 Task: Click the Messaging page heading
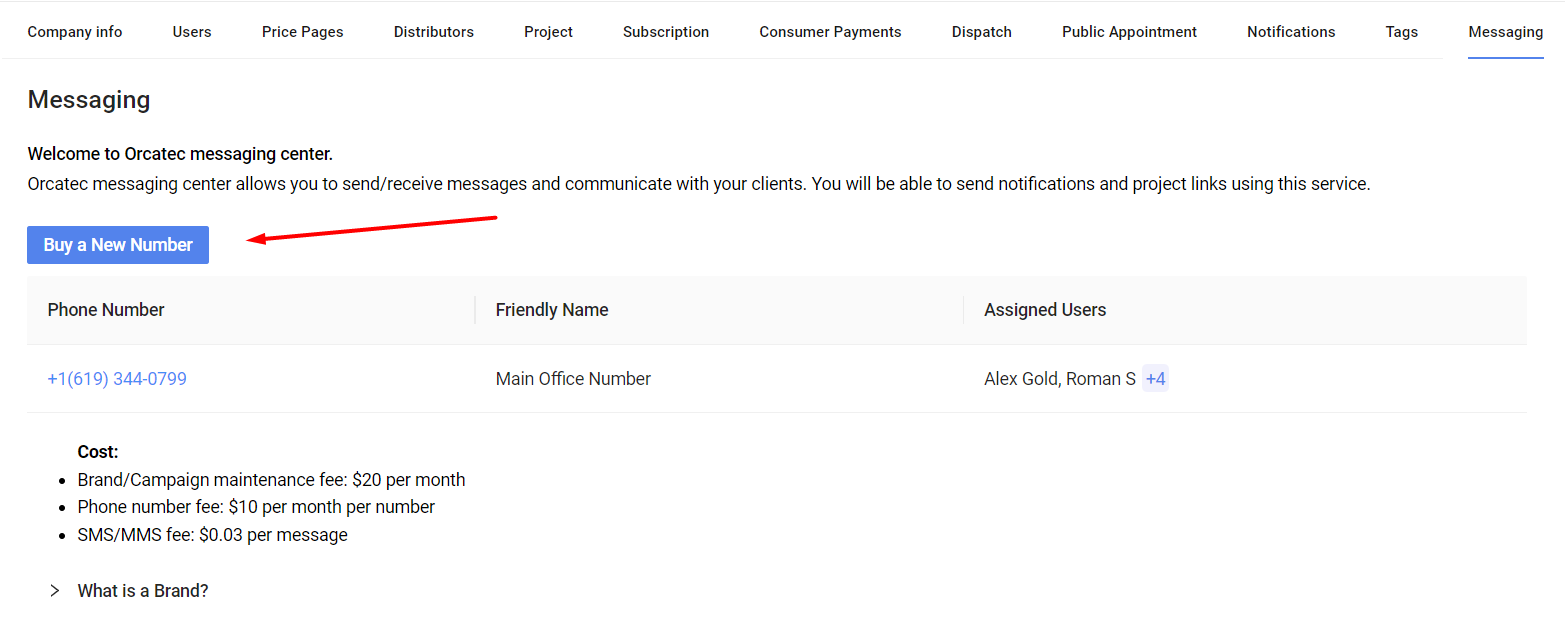click(89, 100)
